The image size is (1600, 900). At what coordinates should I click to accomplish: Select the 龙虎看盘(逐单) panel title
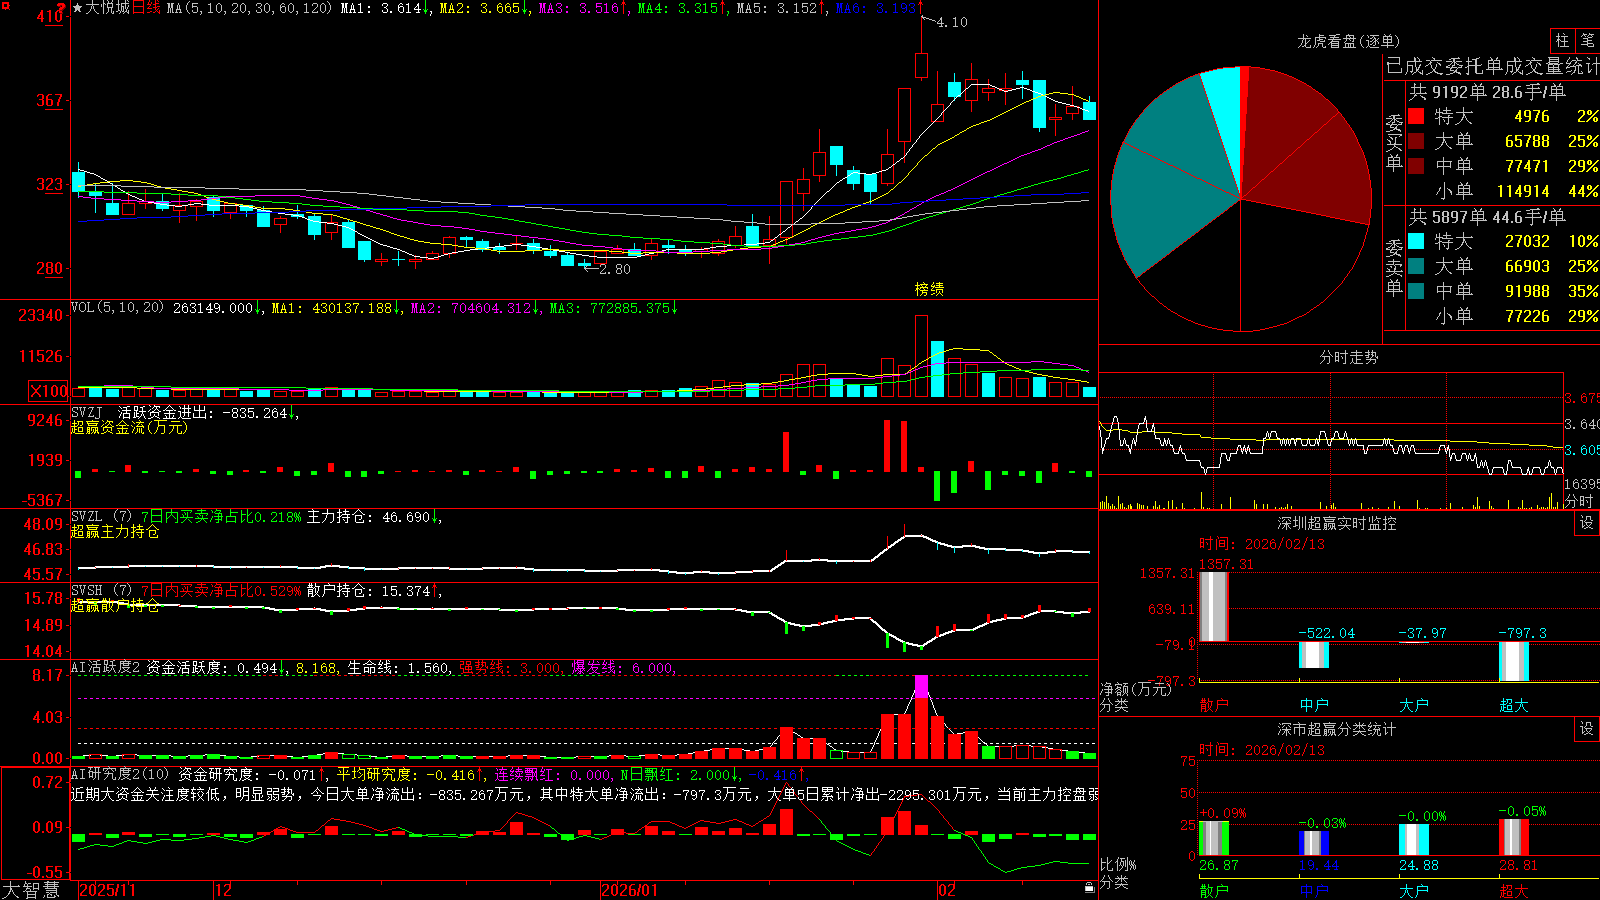coord(1348,41)
